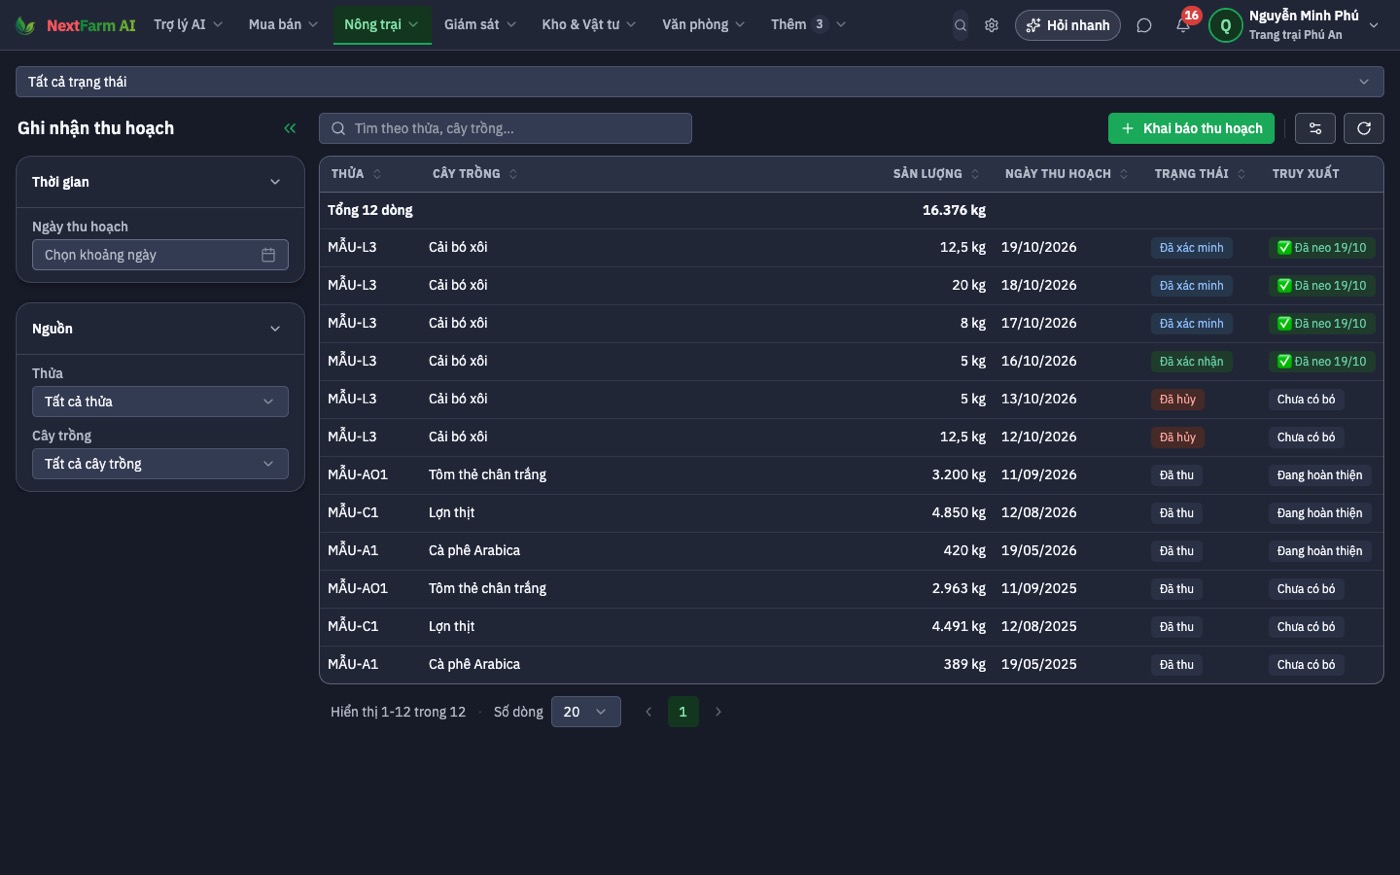Click the Khai báo thu hoạch button

[1191, 128]
